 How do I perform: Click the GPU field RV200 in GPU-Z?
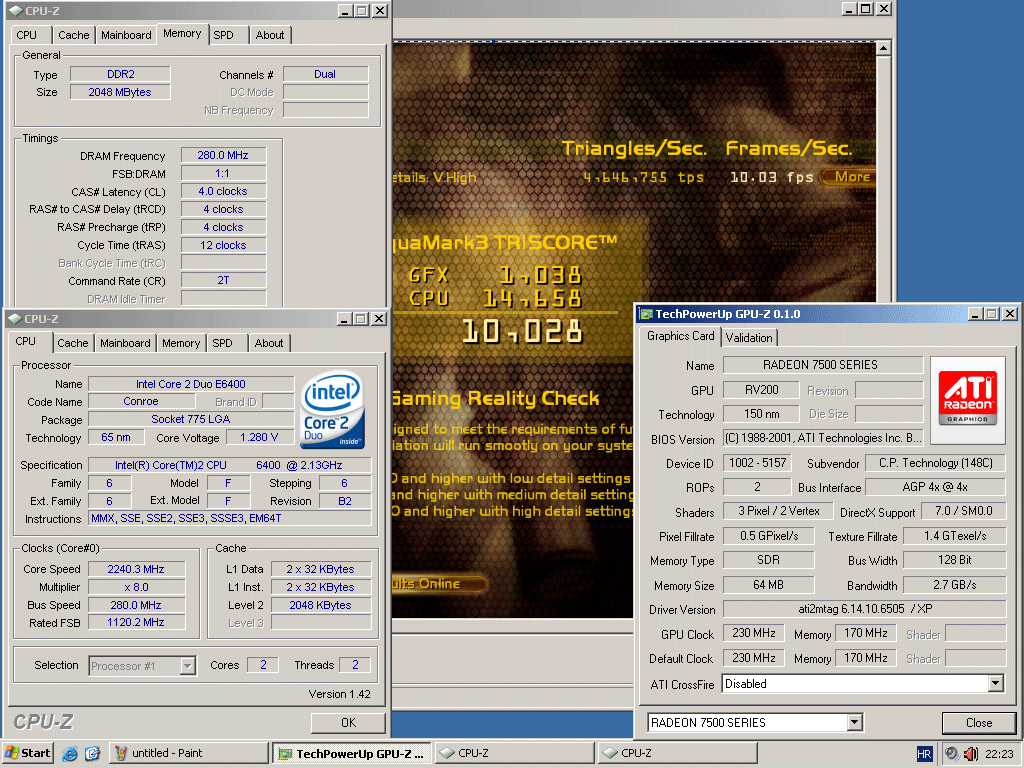pos(761,390)
